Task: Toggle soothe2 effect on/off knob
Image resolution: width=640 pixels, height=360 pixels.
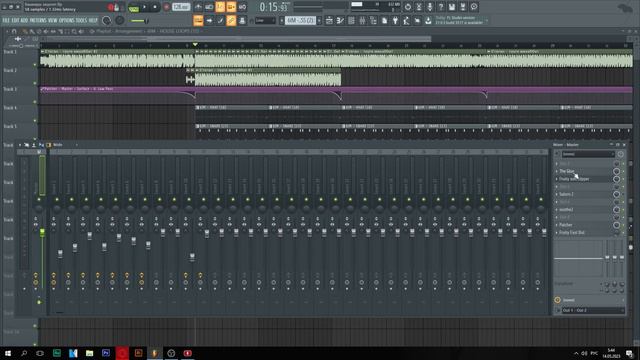Action: (616, 210)
